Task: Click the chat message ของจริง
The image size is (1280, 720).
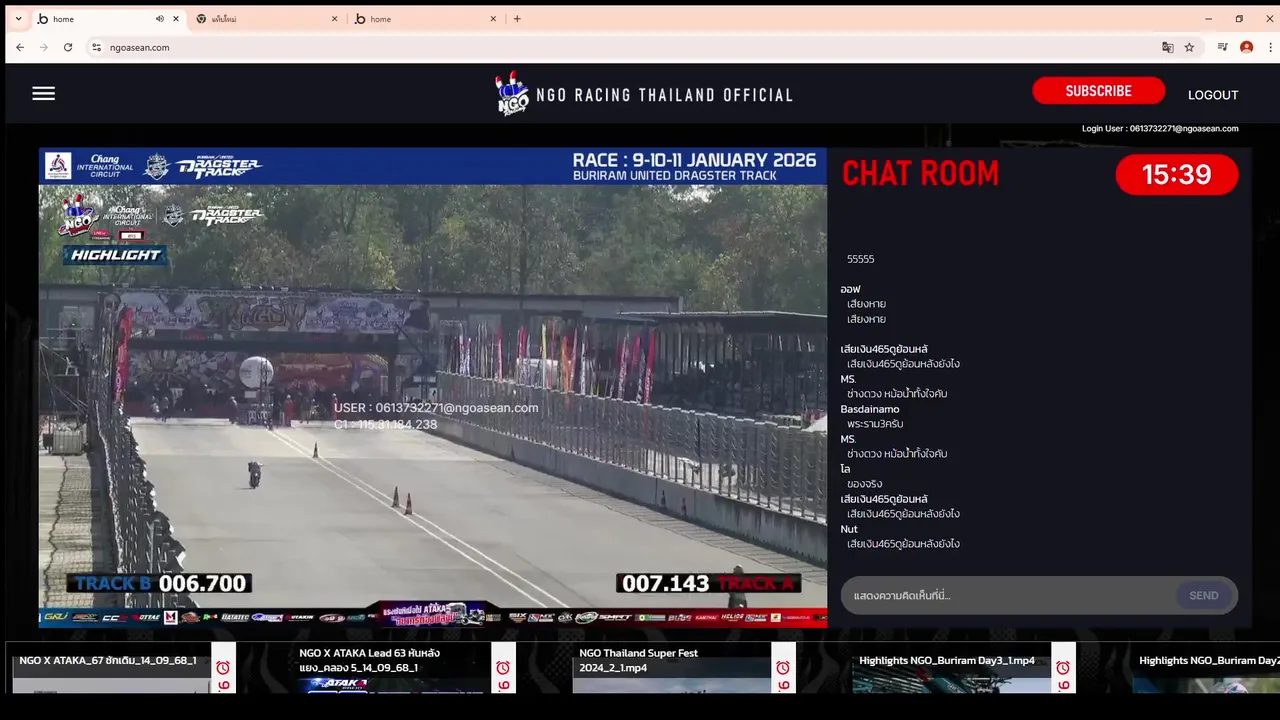Action: [x=864, y=484]
